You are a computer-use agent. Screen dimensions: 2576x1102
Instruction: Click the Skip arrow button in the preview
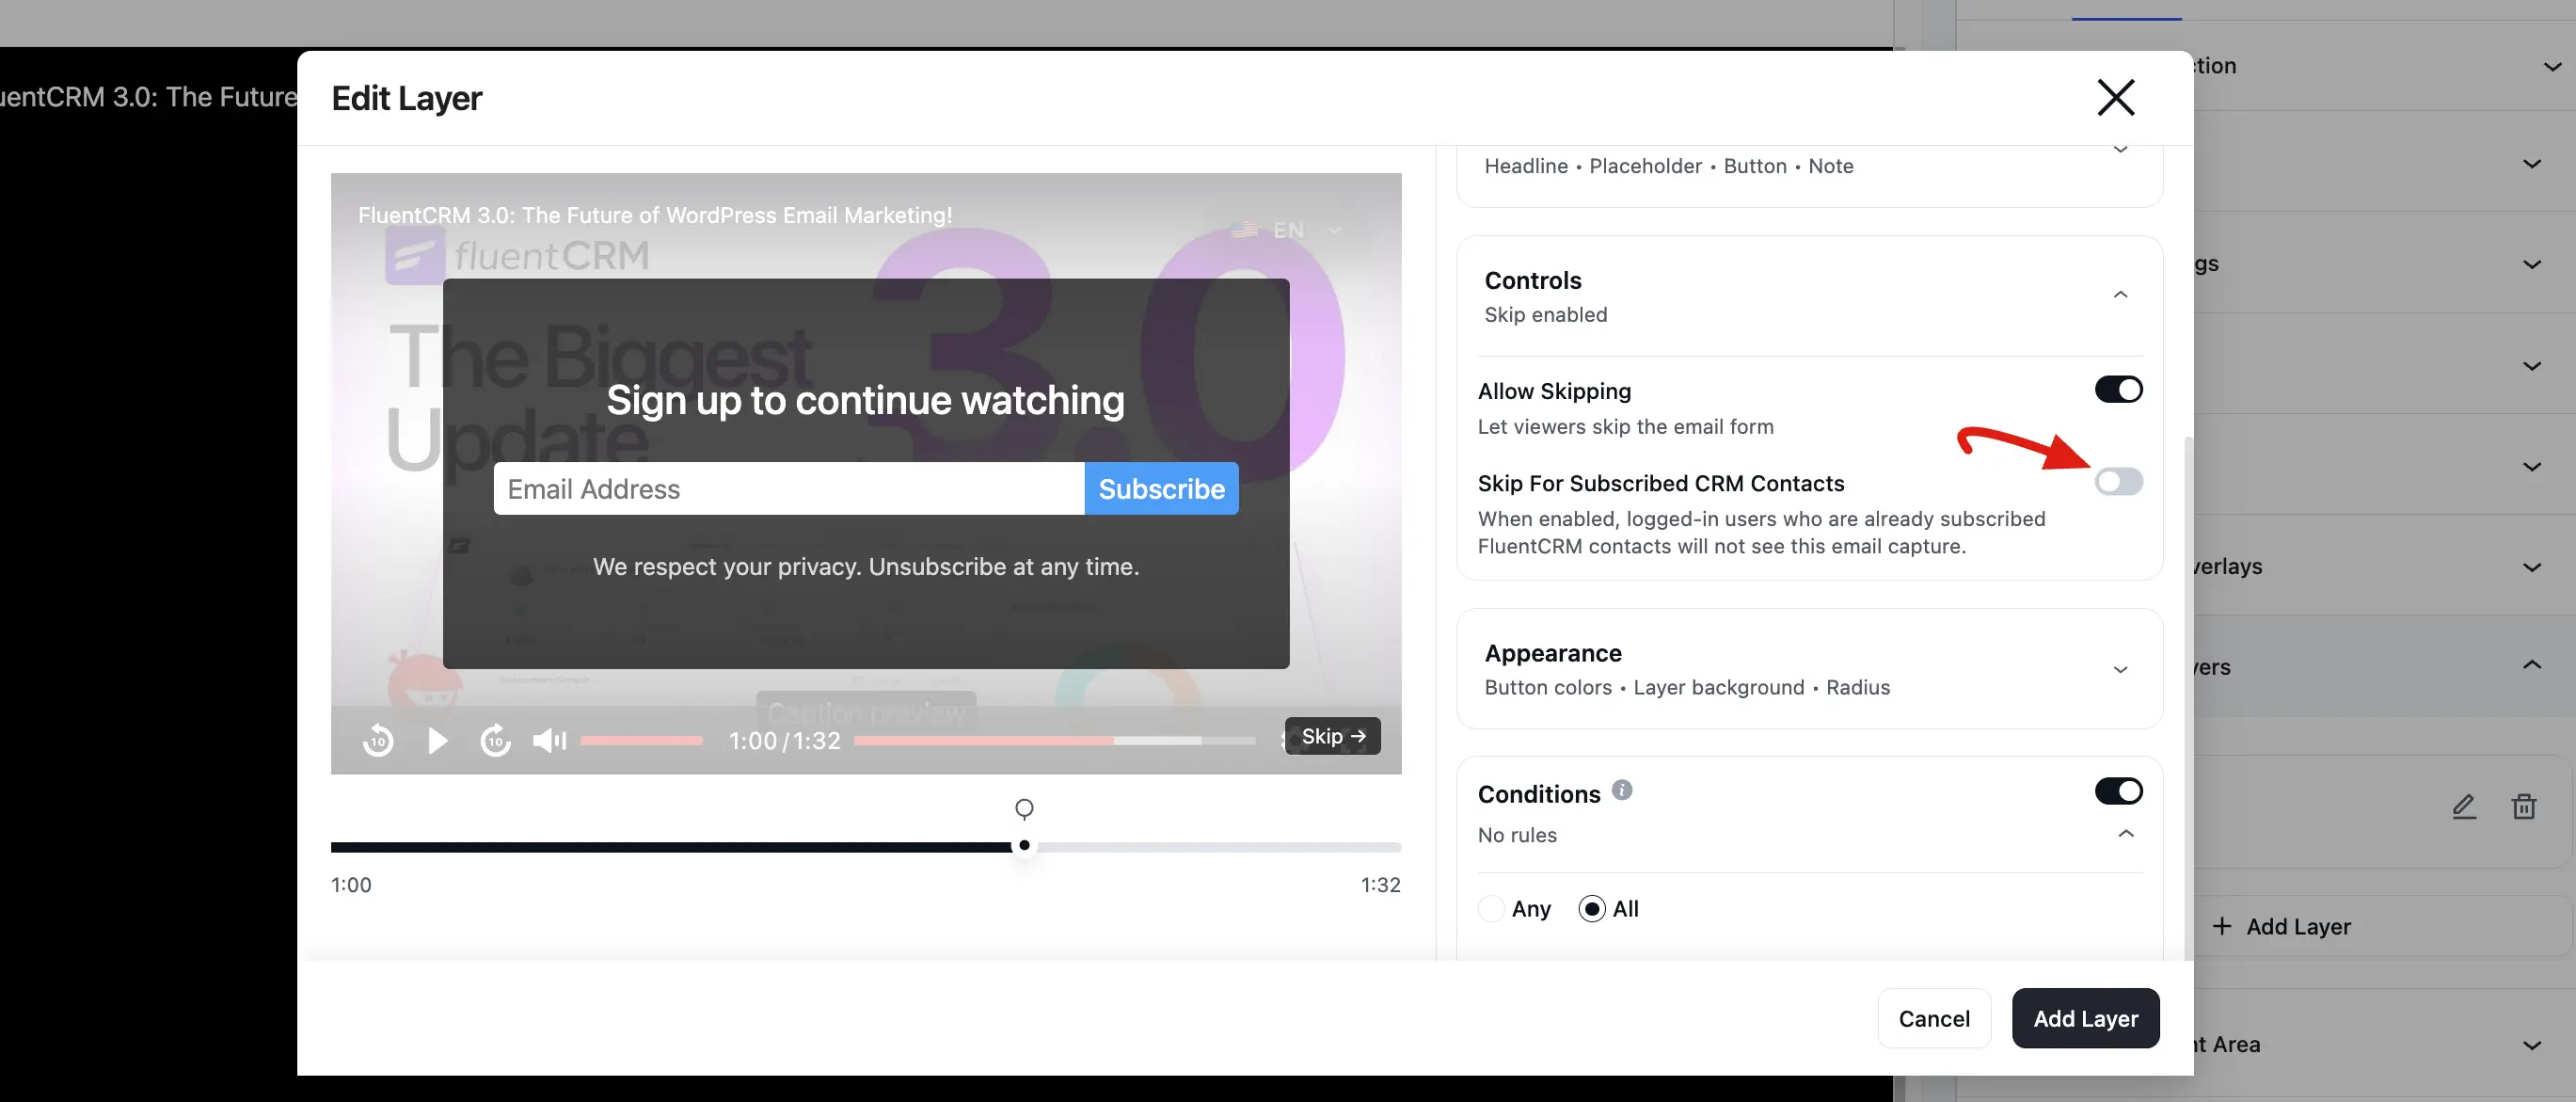[1332, 736]
